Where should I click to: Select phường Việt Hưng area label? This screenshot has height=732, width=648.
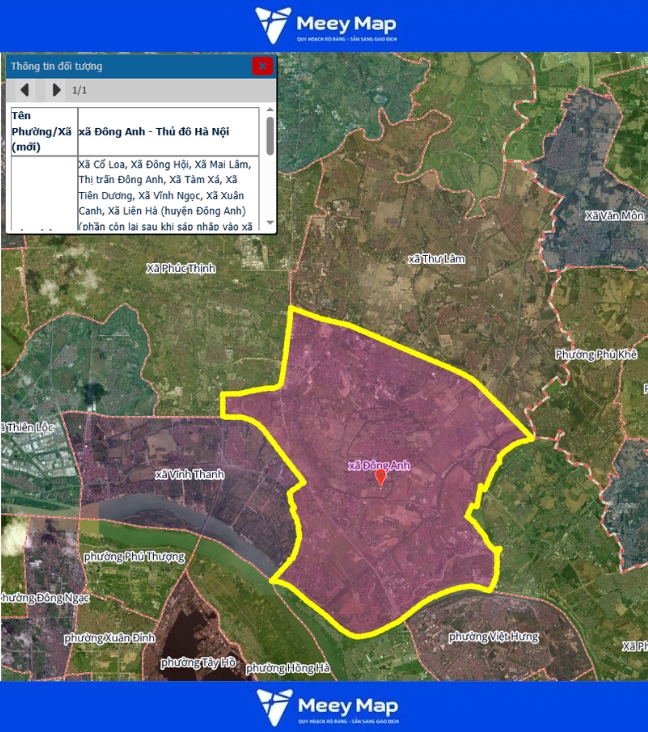tap(494, 636)
